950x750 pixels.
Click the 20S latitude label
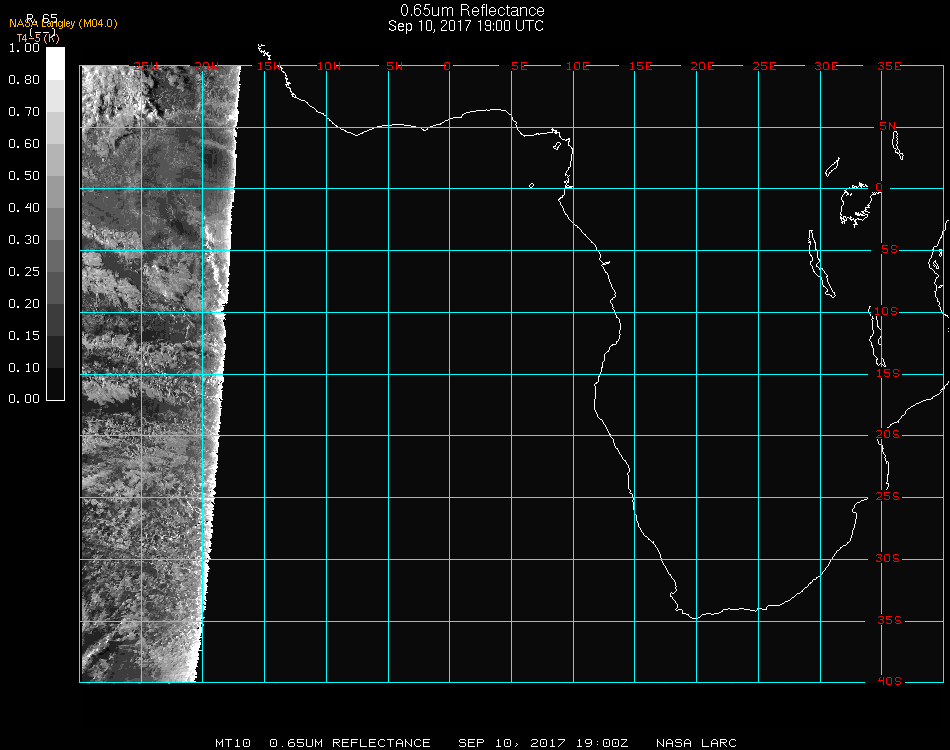tap(888, 435)
